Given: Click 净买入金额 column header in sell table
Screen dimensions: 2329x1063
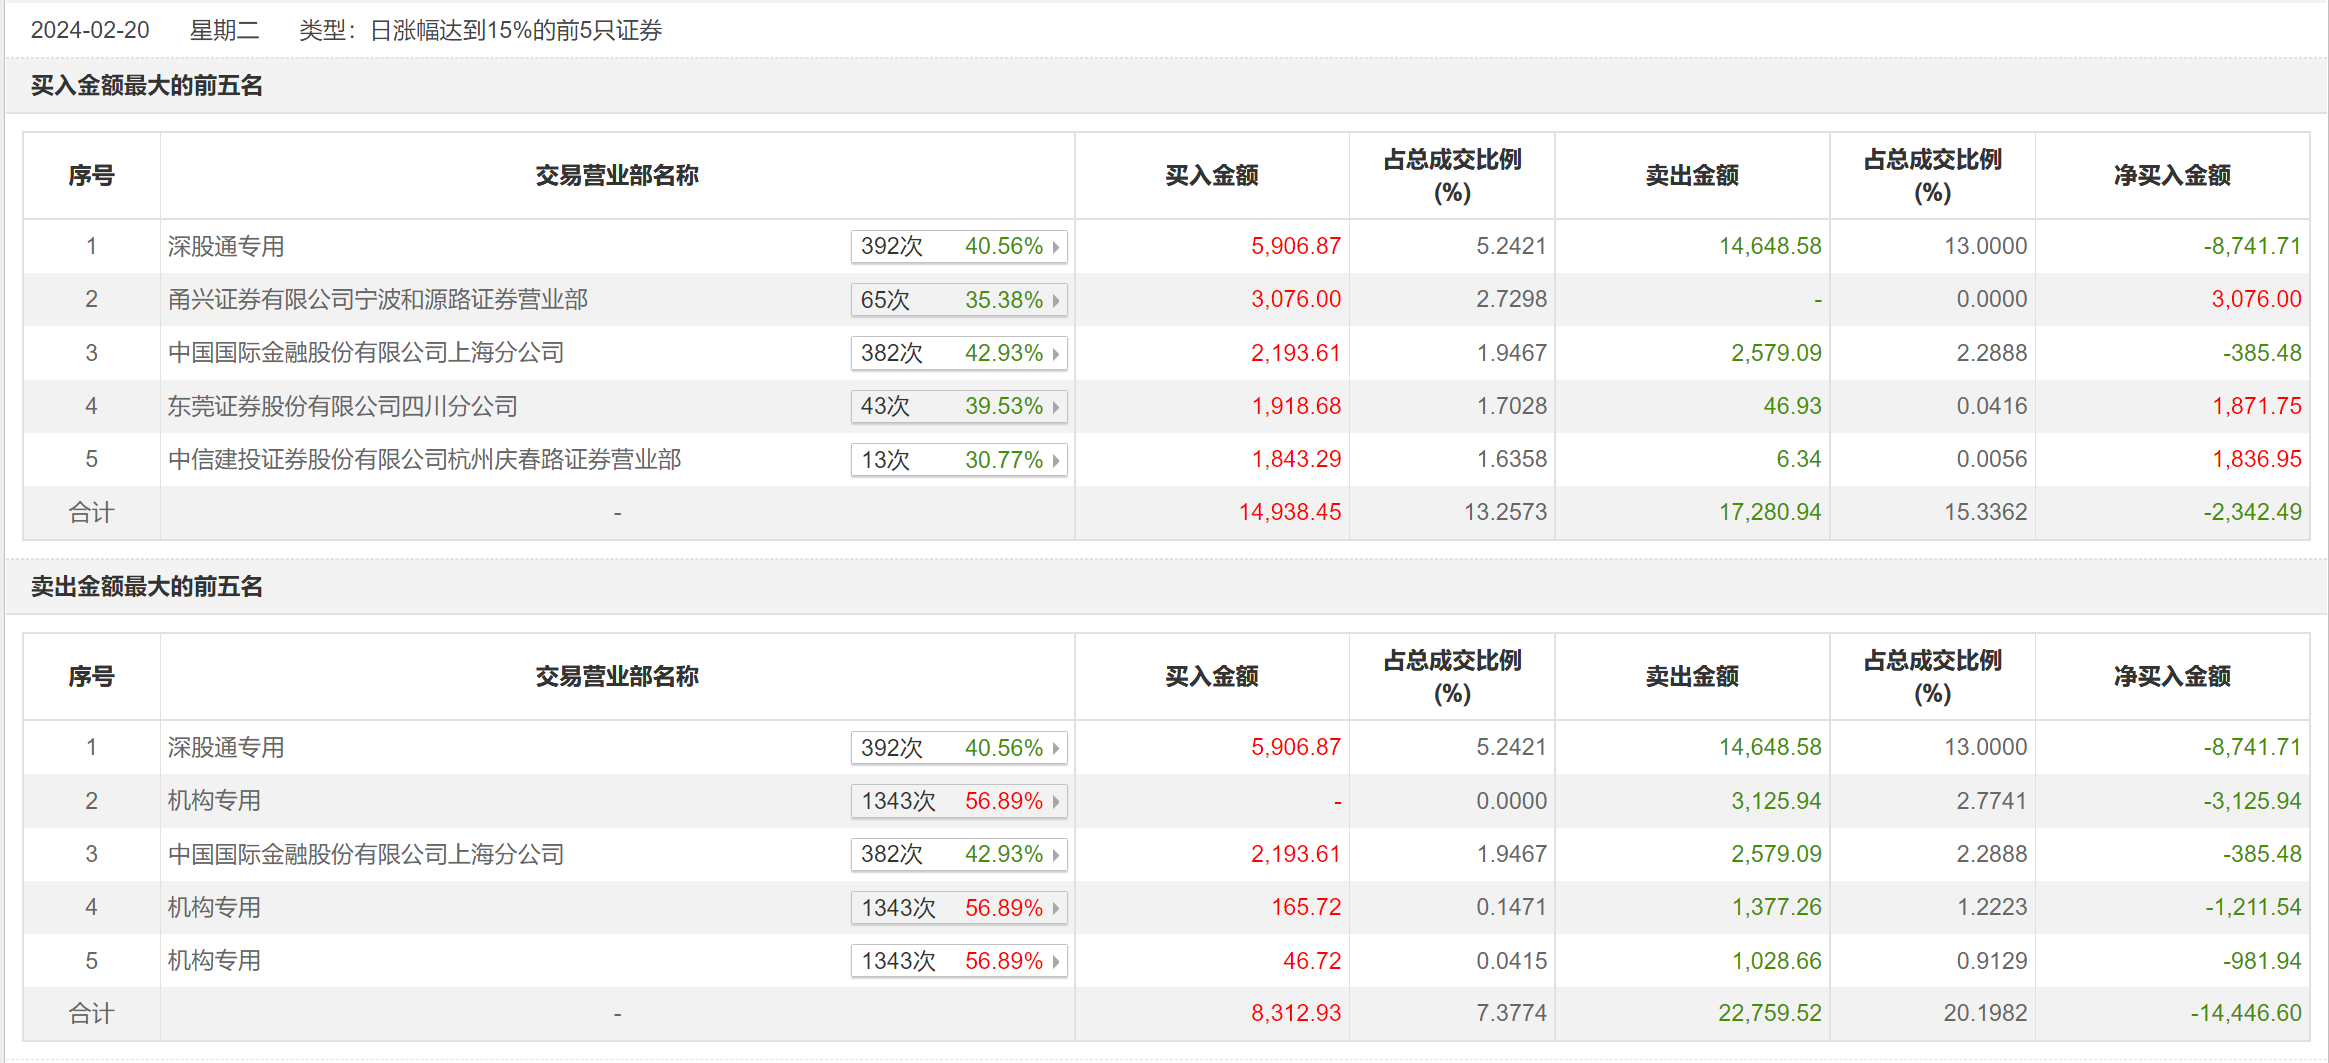Looking at the screenshot, I should tap(2172, 677).
